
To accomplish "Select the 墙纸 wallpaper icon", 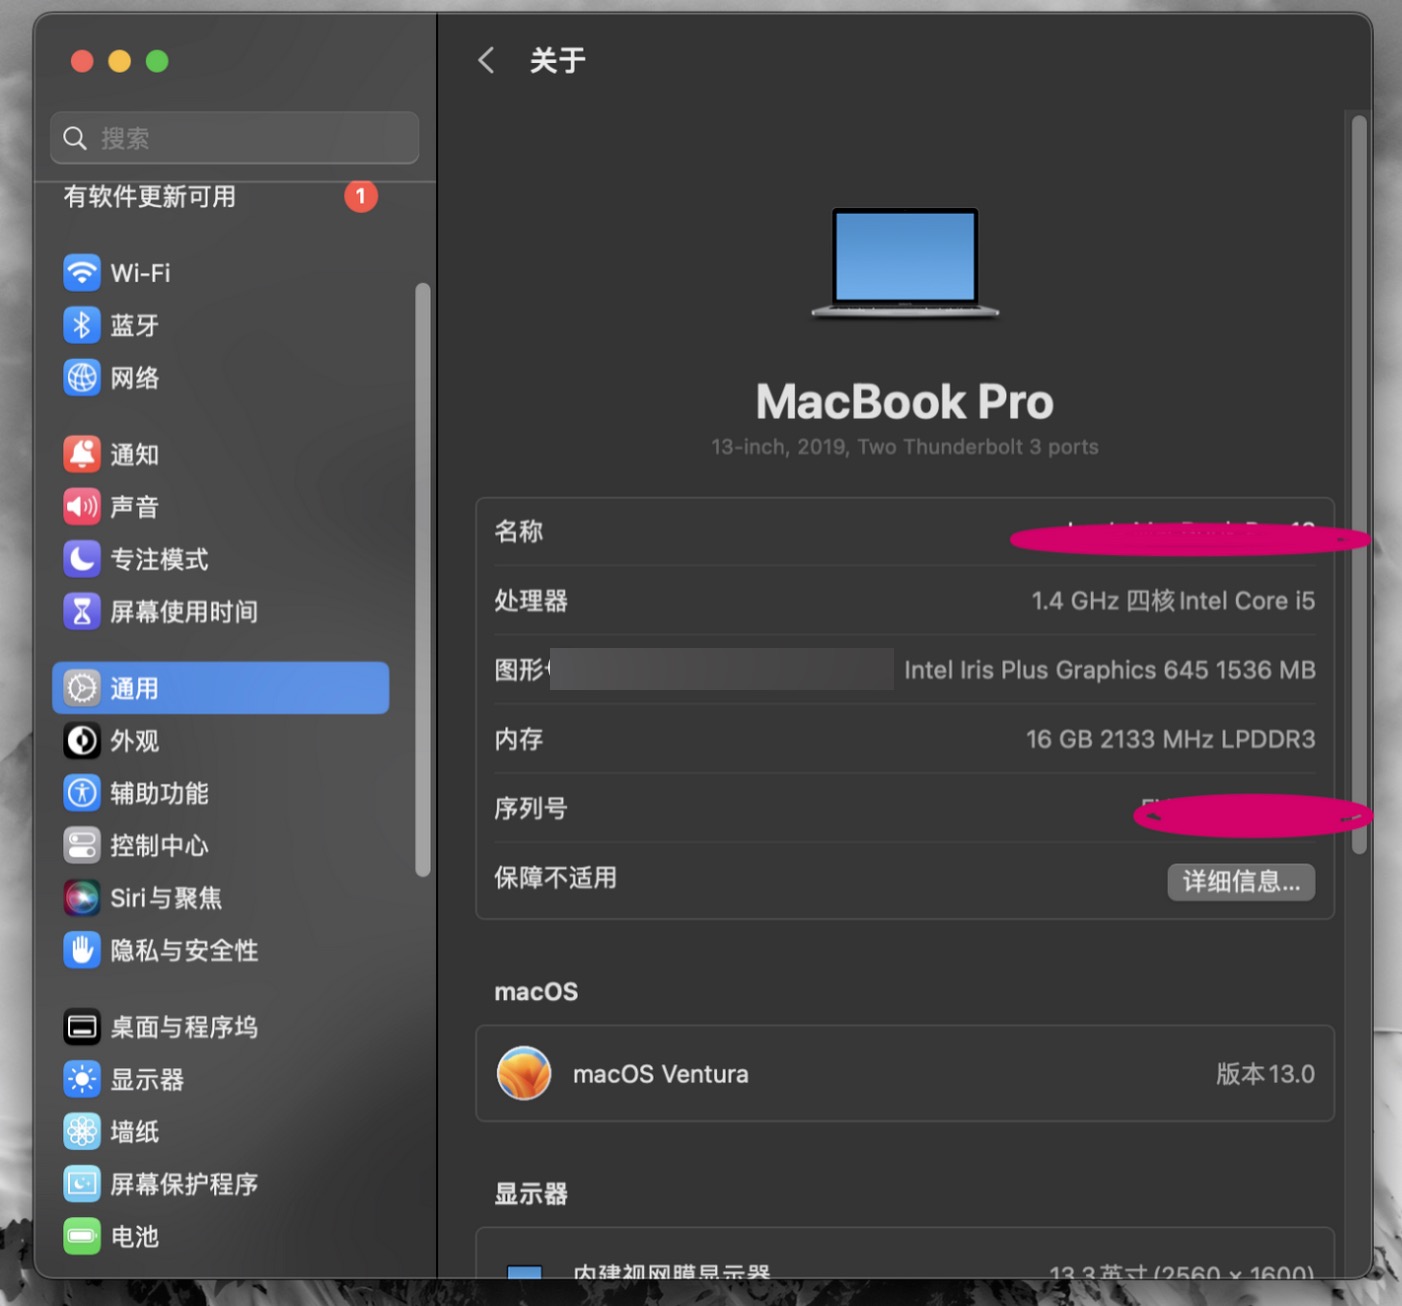I will [x=82, y=1131].
